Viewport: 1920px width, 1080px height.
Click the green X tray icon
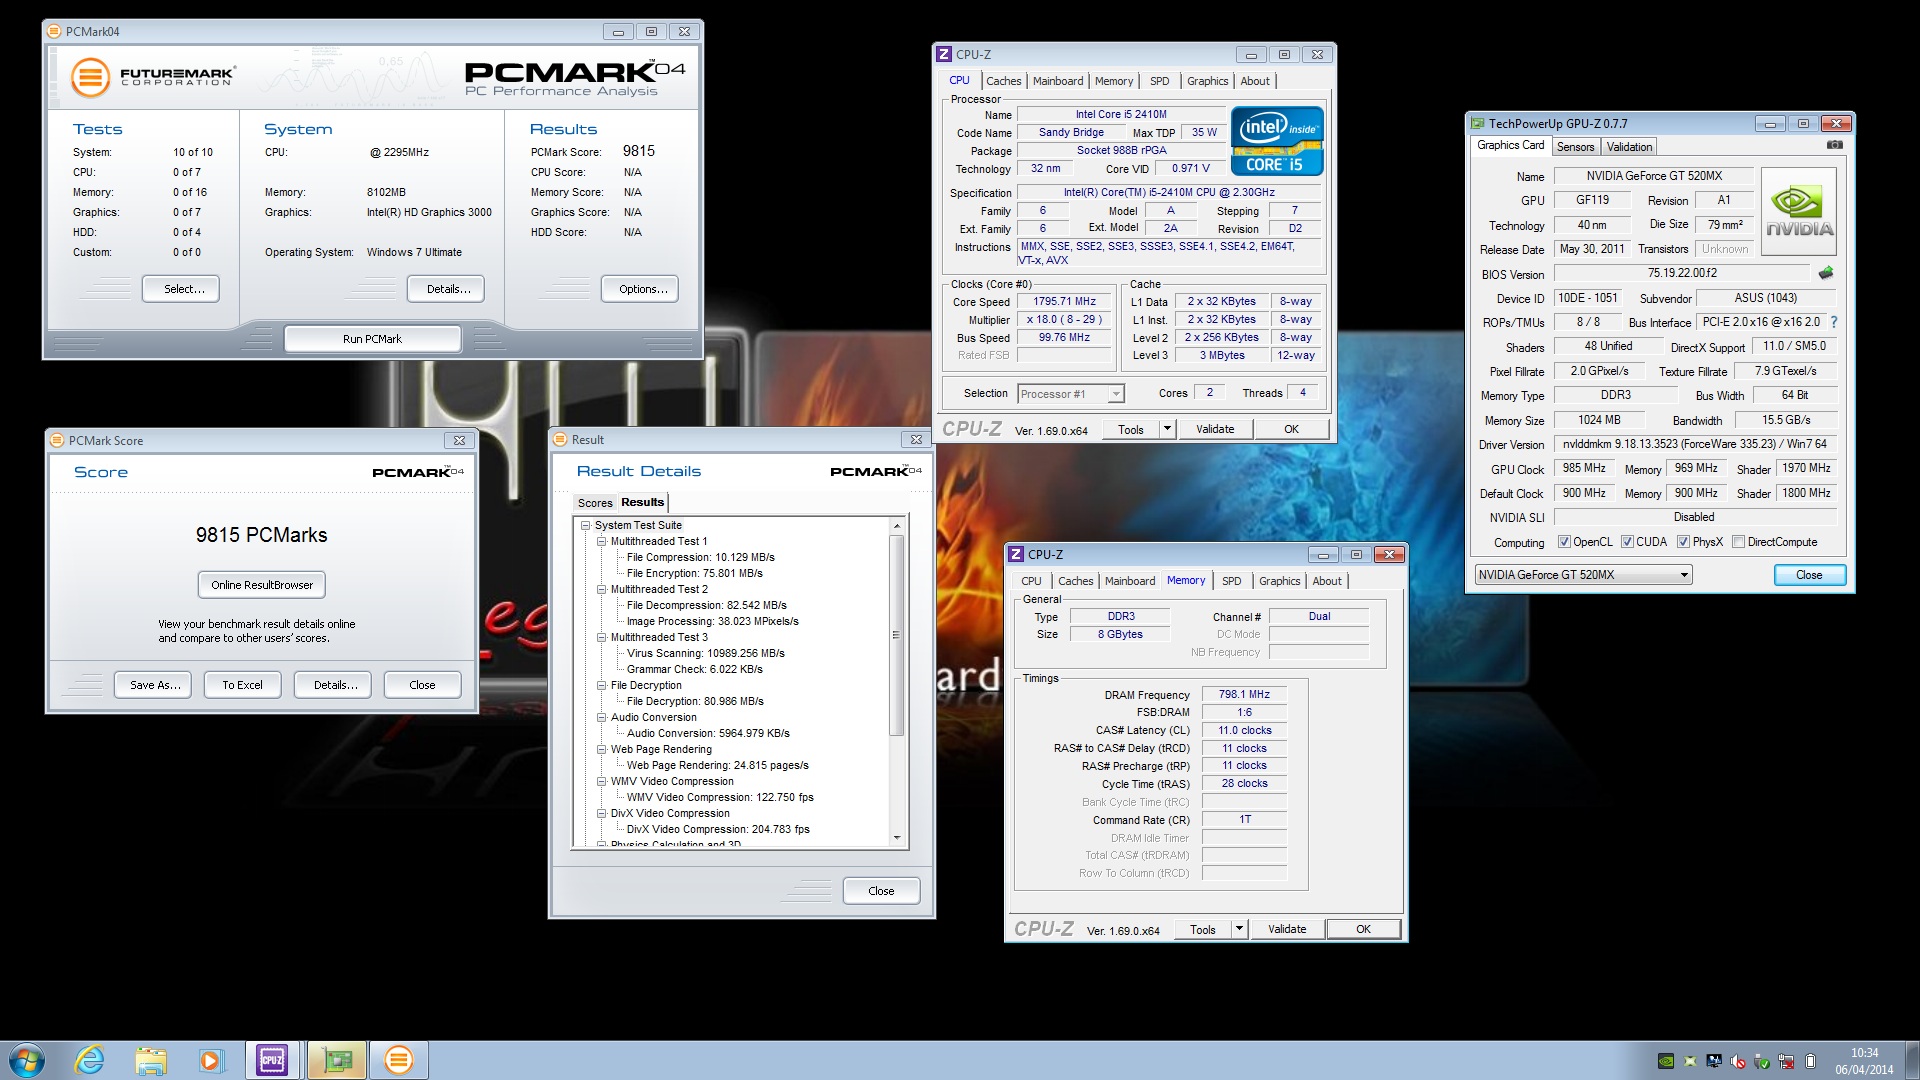coord(1690,1061)
